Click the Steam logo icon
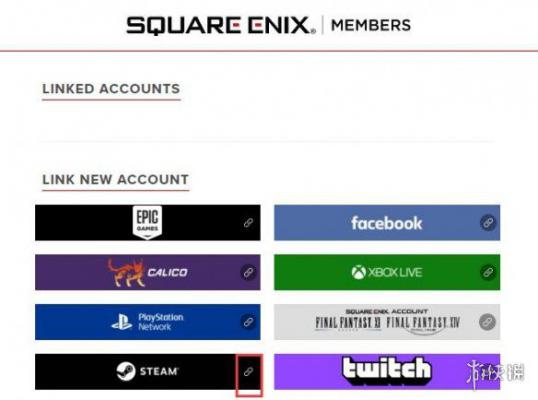Image resolution: width=538 pixels, height=400 pixels. coord(126,371)
